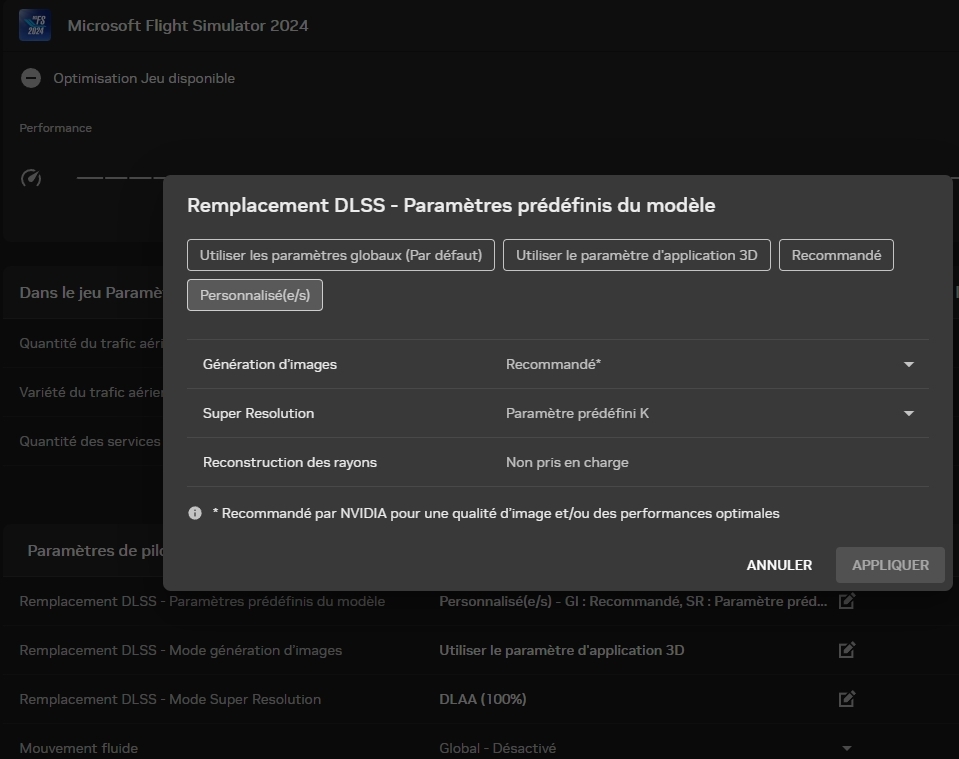Click the Dans le jeu Paramètres section heading
Viewport: 959px width, 759px height.
tap(91, 293)
